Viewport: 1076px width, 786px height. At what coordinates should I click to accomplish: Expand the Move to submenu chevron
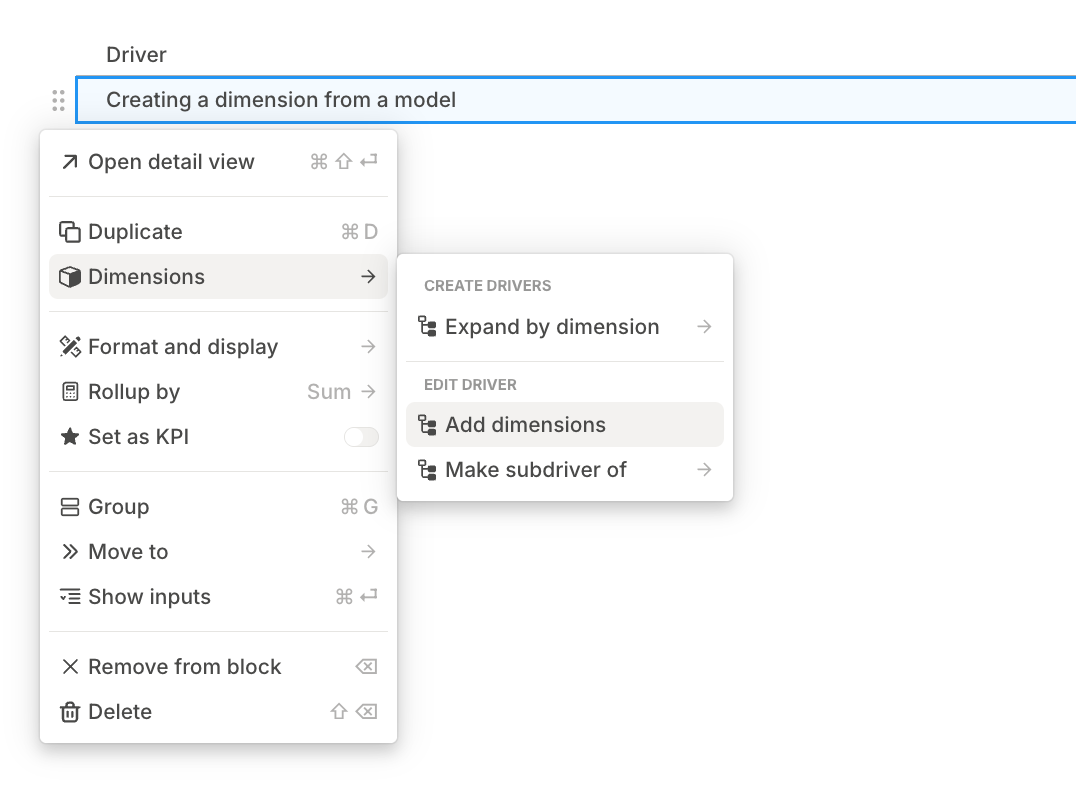click(369, 551)
